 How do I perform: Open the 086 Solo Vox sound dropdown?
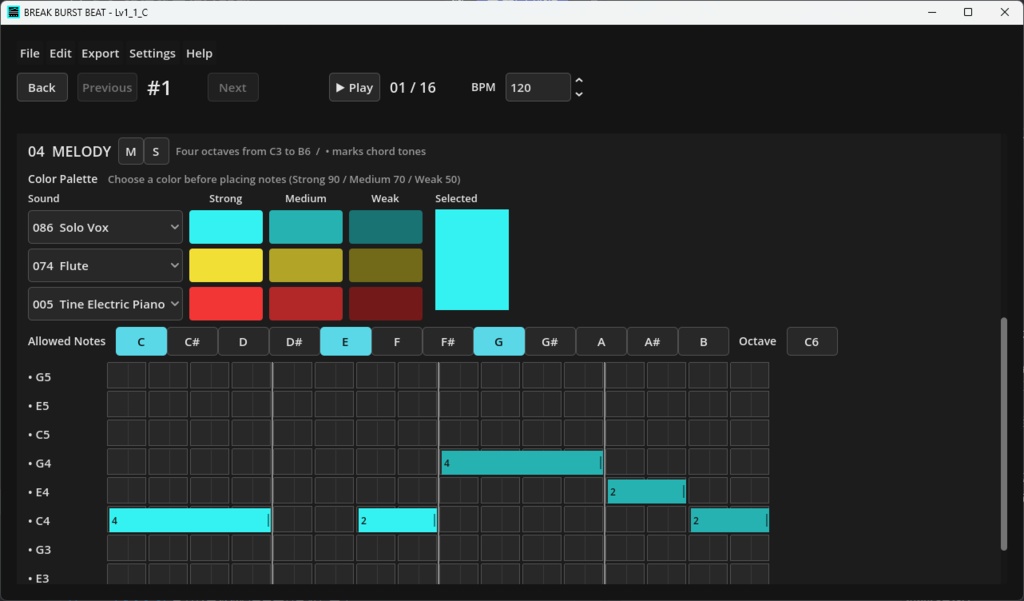pos(105,227)
